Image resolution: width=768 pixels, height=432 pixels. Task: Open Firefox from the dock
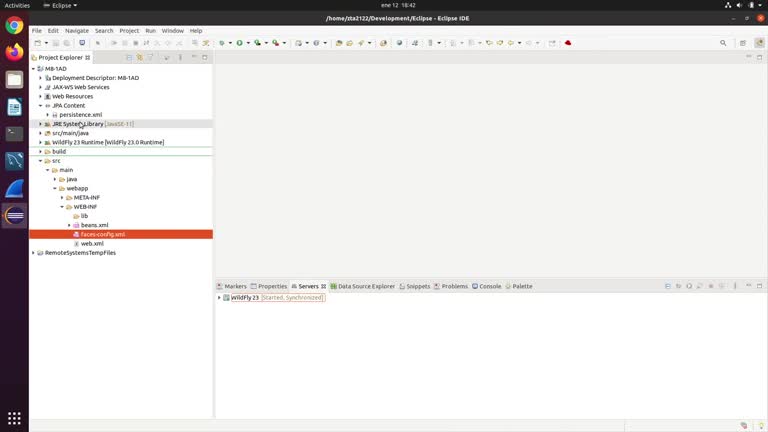click(14, 52)
